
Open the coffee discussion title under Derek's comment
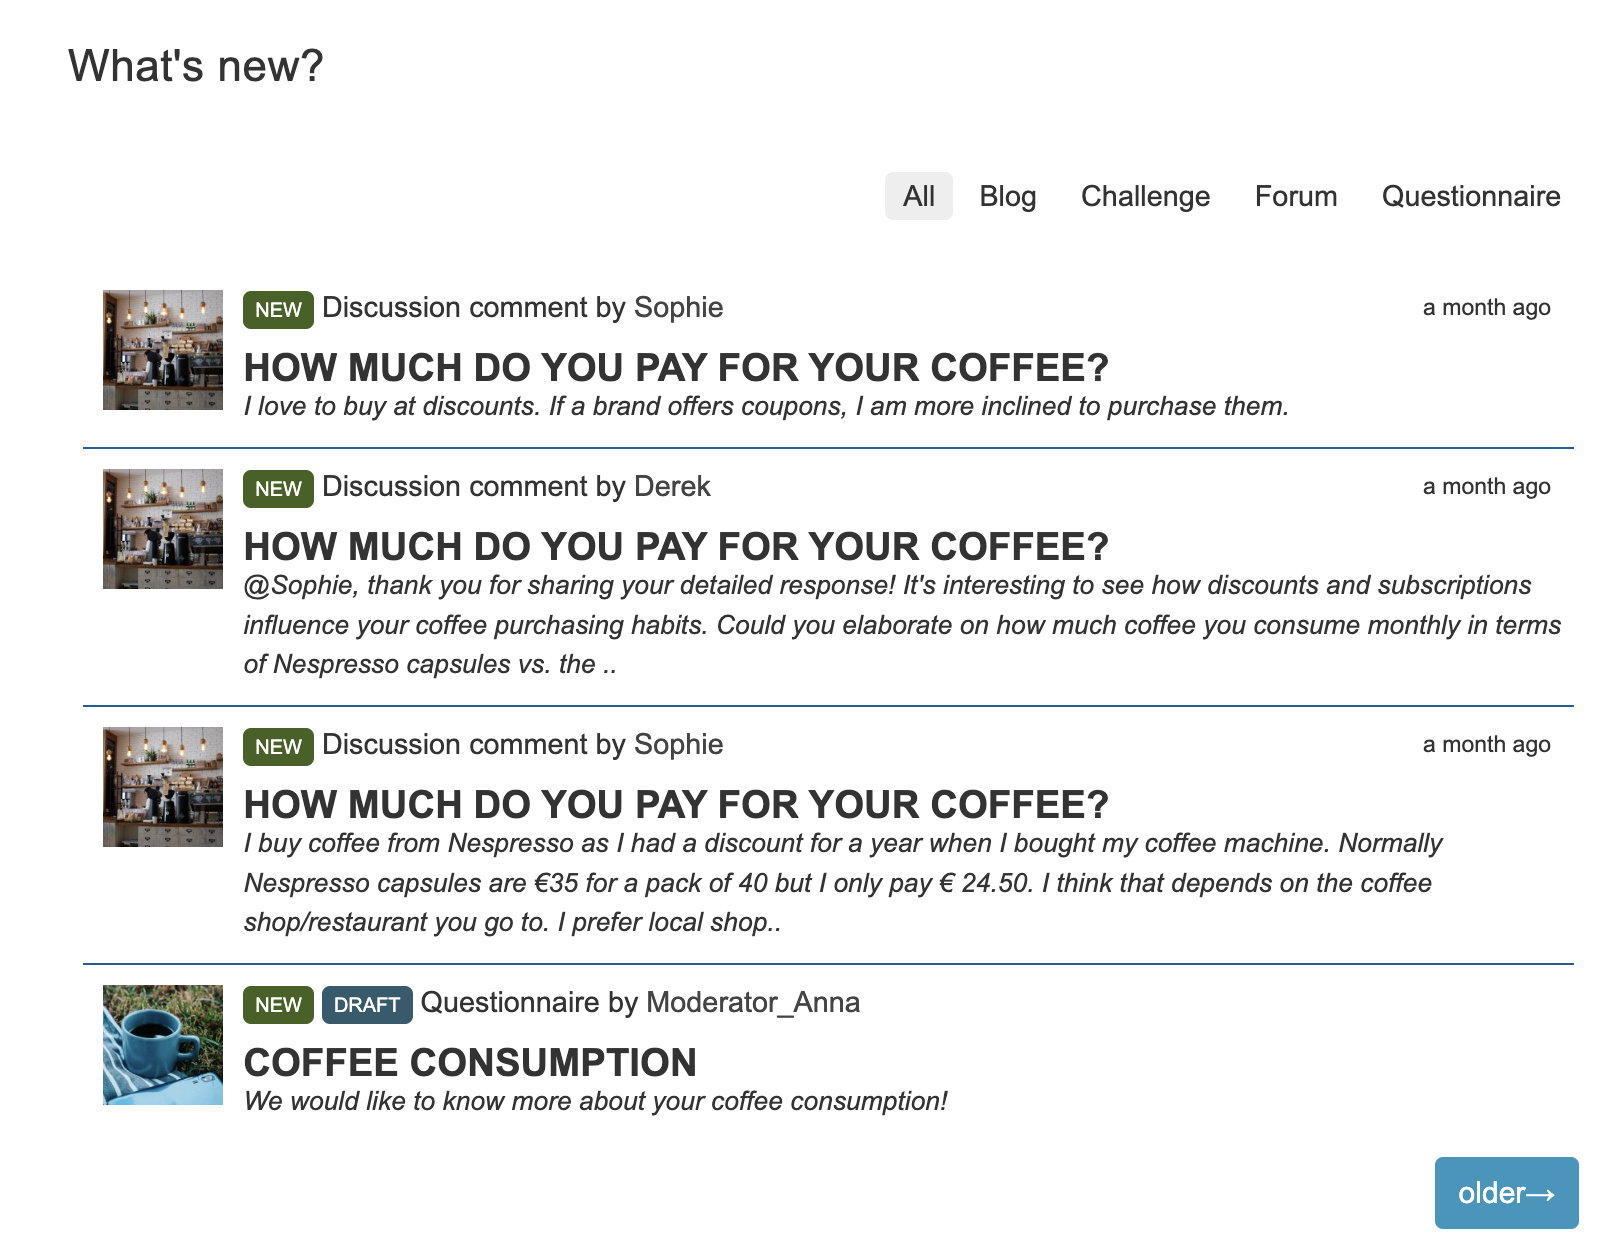pos(676,546)
